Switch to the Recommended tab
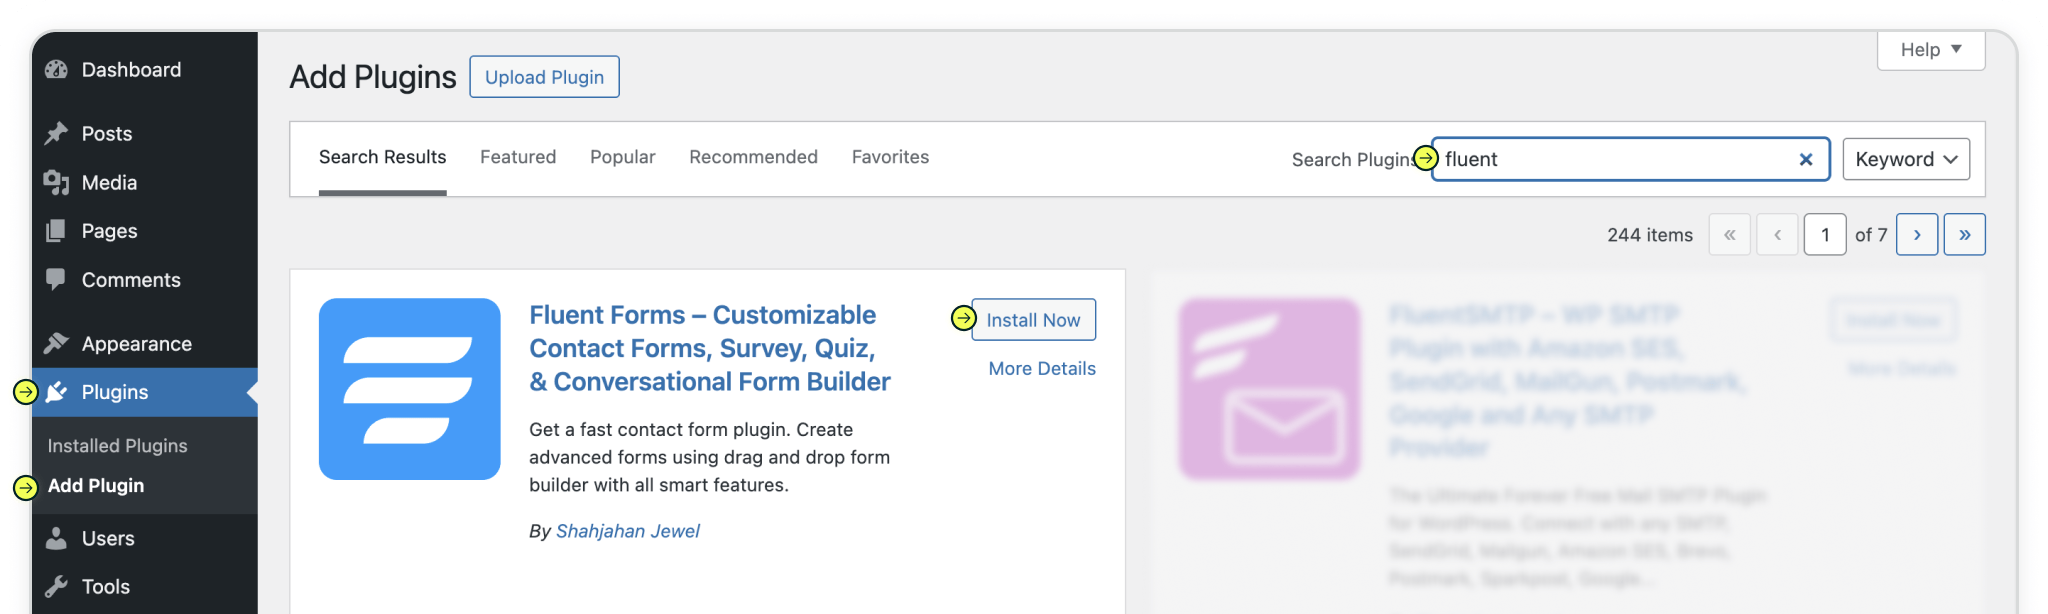 (x=754, y=157)
